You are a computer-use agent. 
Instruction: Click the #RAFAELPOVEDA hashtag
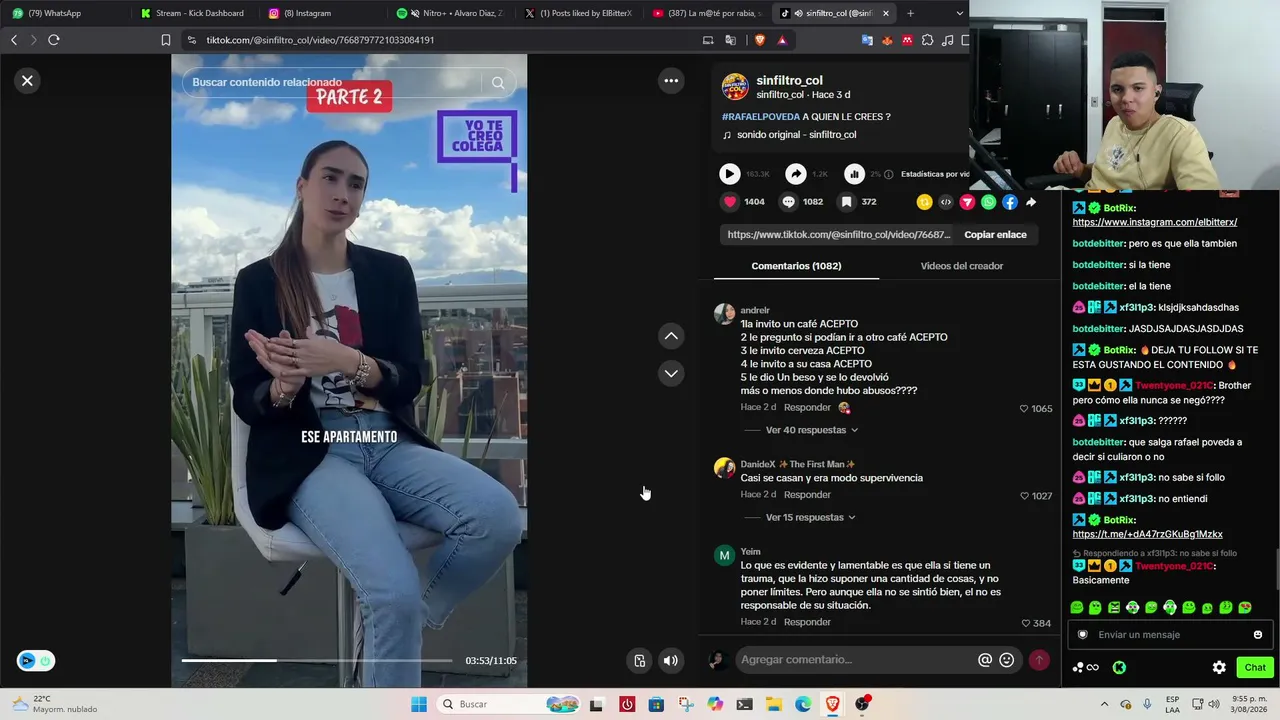(761, 117)
